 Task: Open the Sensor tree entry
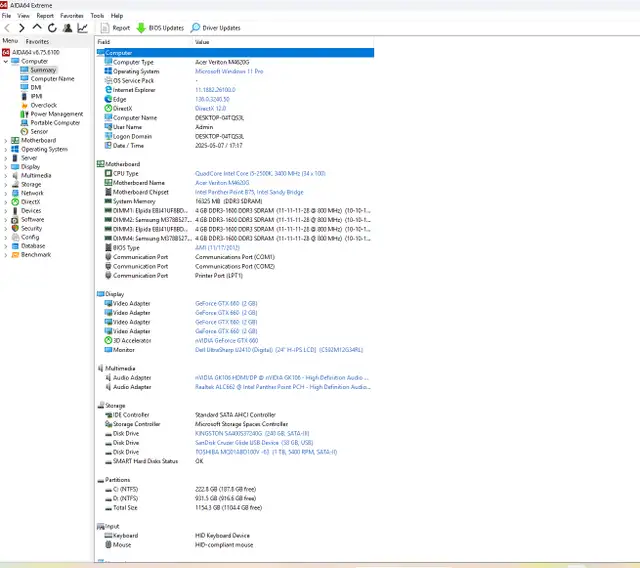click(39, 131)
